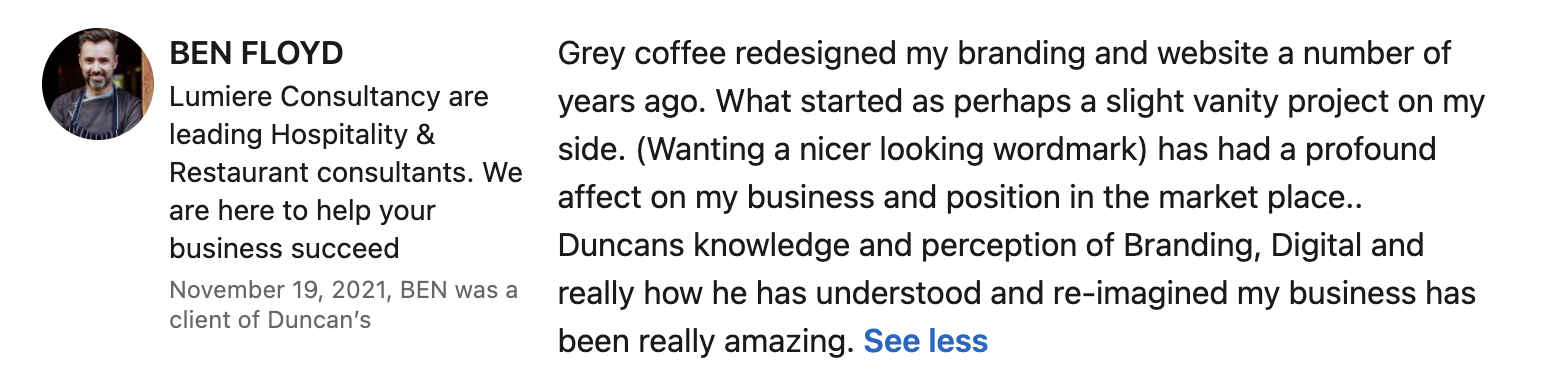Screen dimensions: 1546x392
Task: Click 're-imagined my business' text line
Action: coord(1017,293)
